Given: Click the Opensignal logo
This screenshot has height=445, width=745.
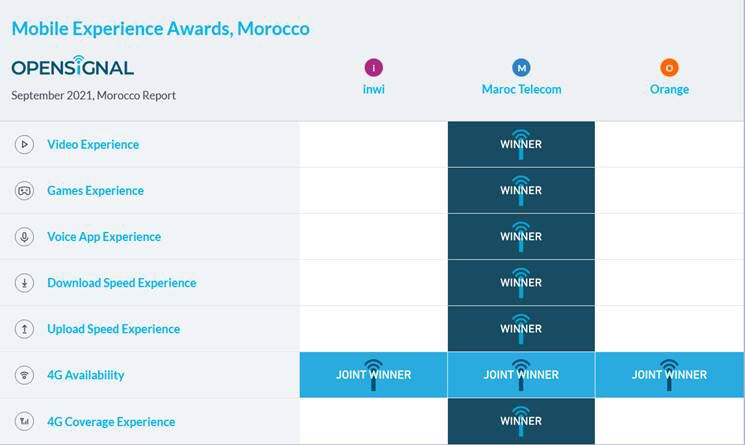Looking at the screenshot, I should pyautogui.click(x=73, y=68).
